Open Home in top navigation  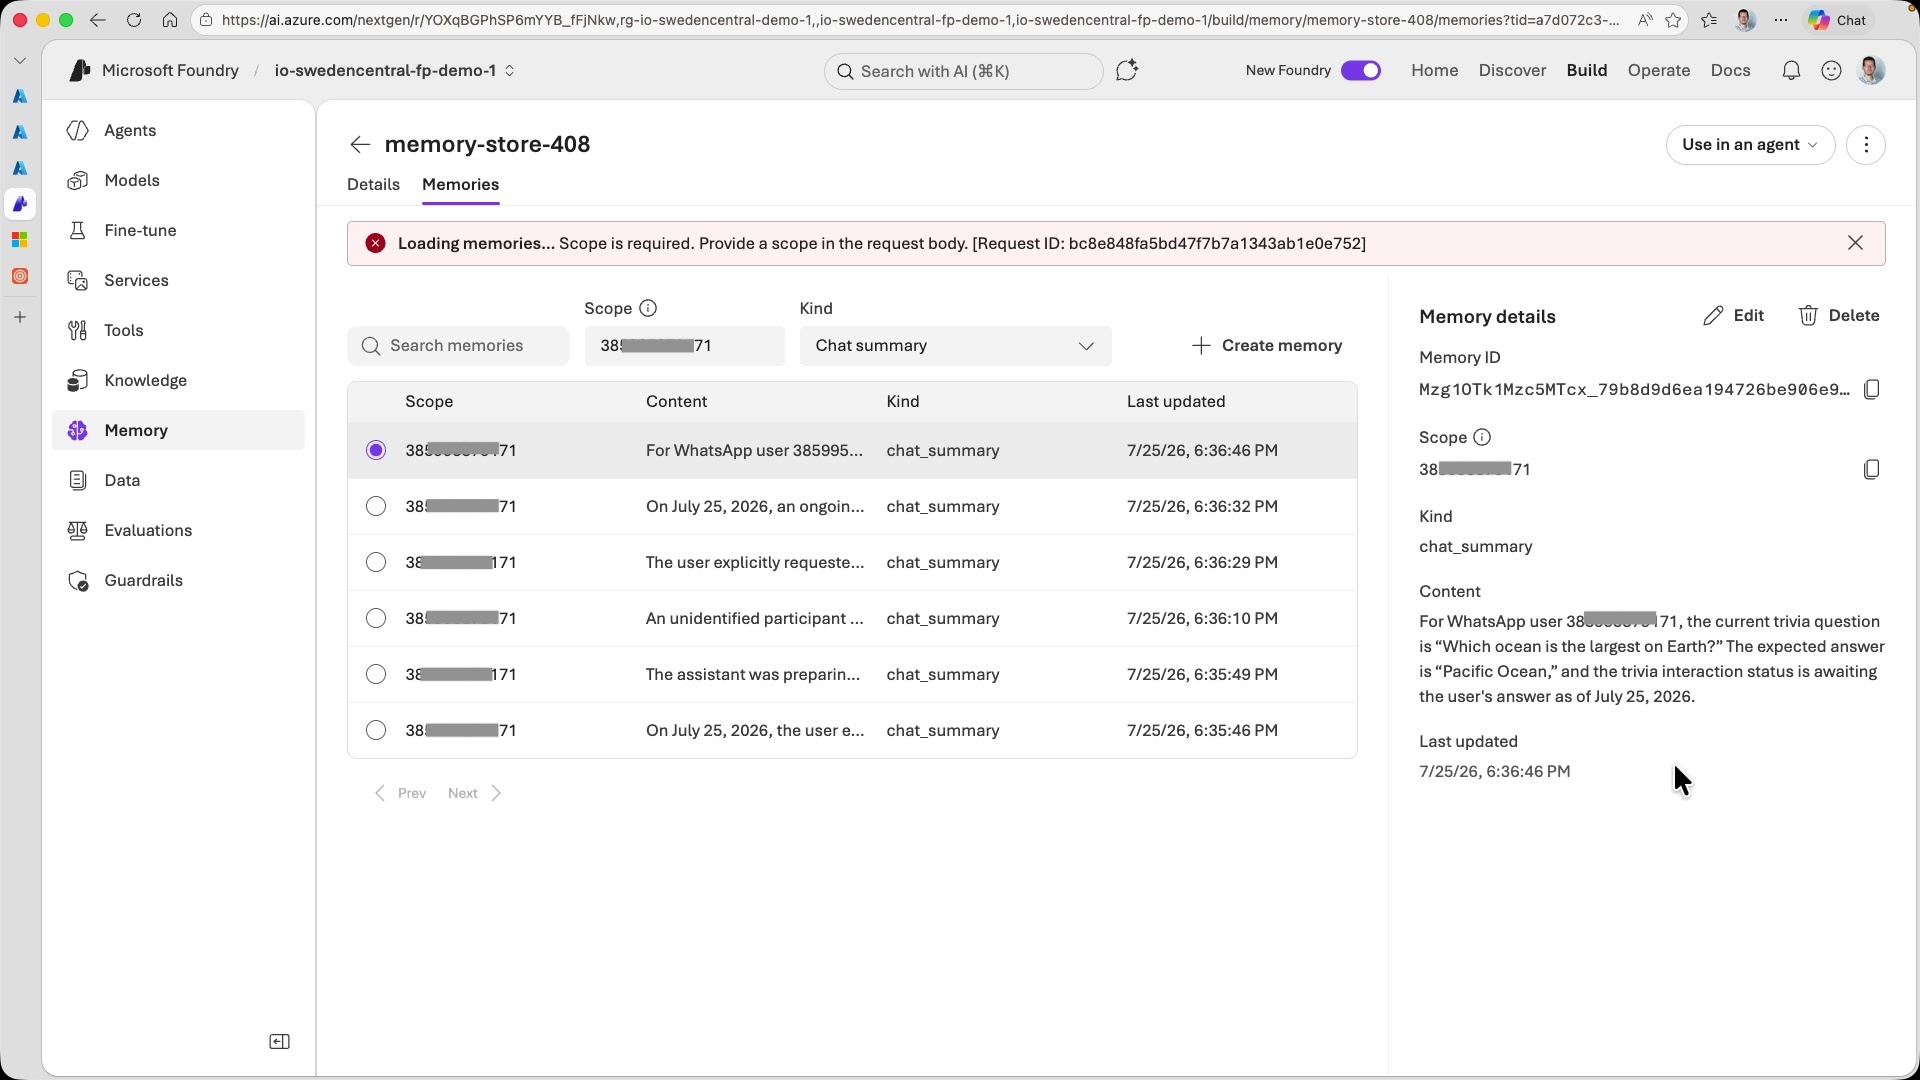1434,70
